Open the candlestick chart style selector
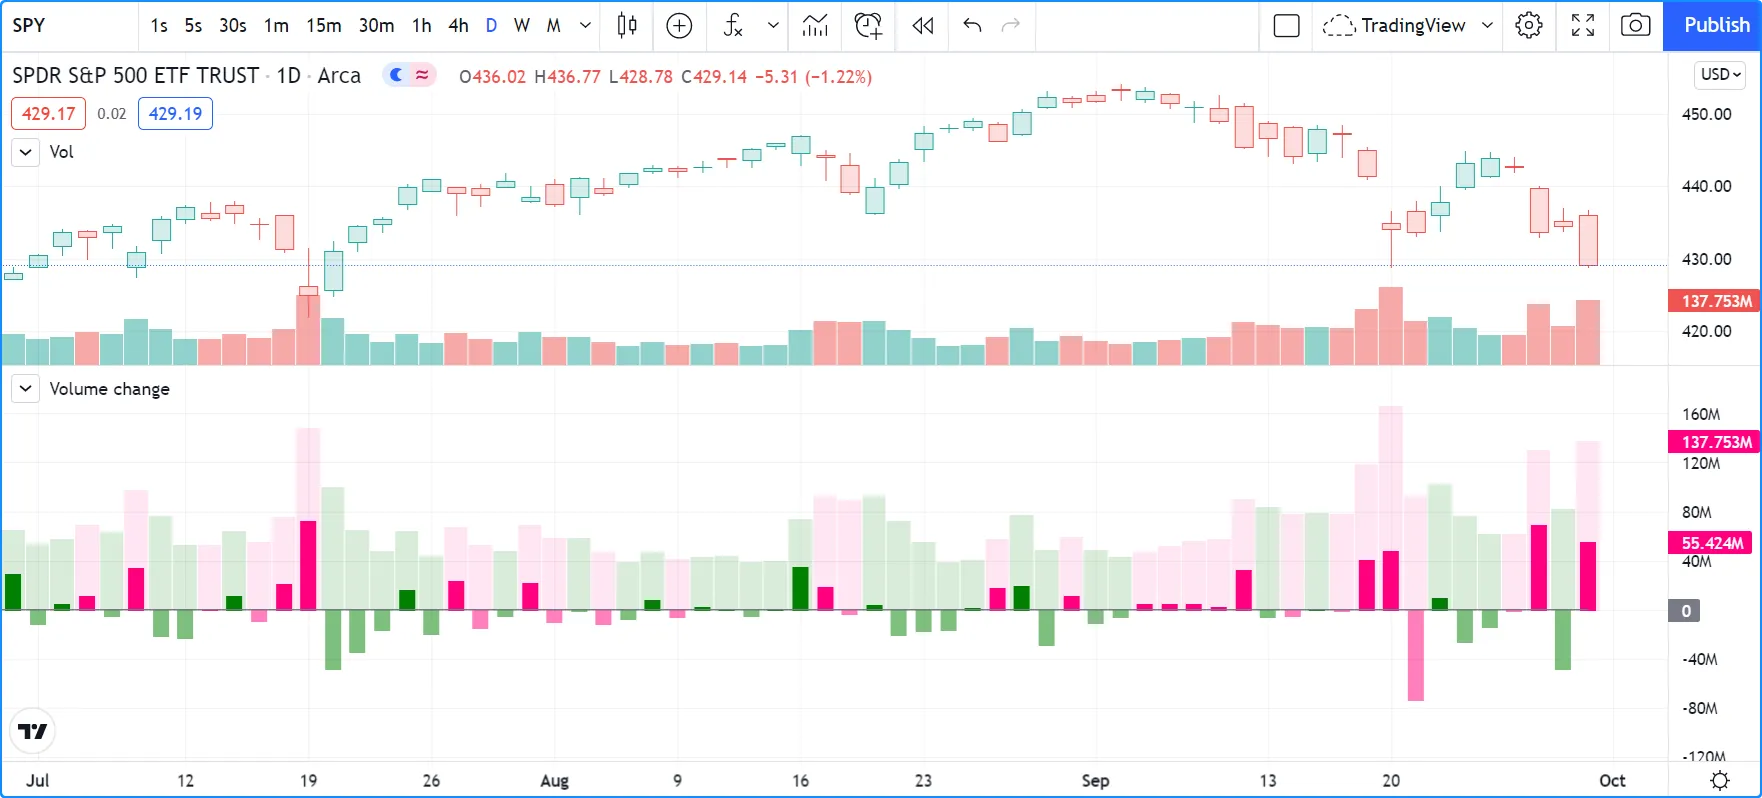The height and width of the screenshot is (798, 1762). click(627, 26)
